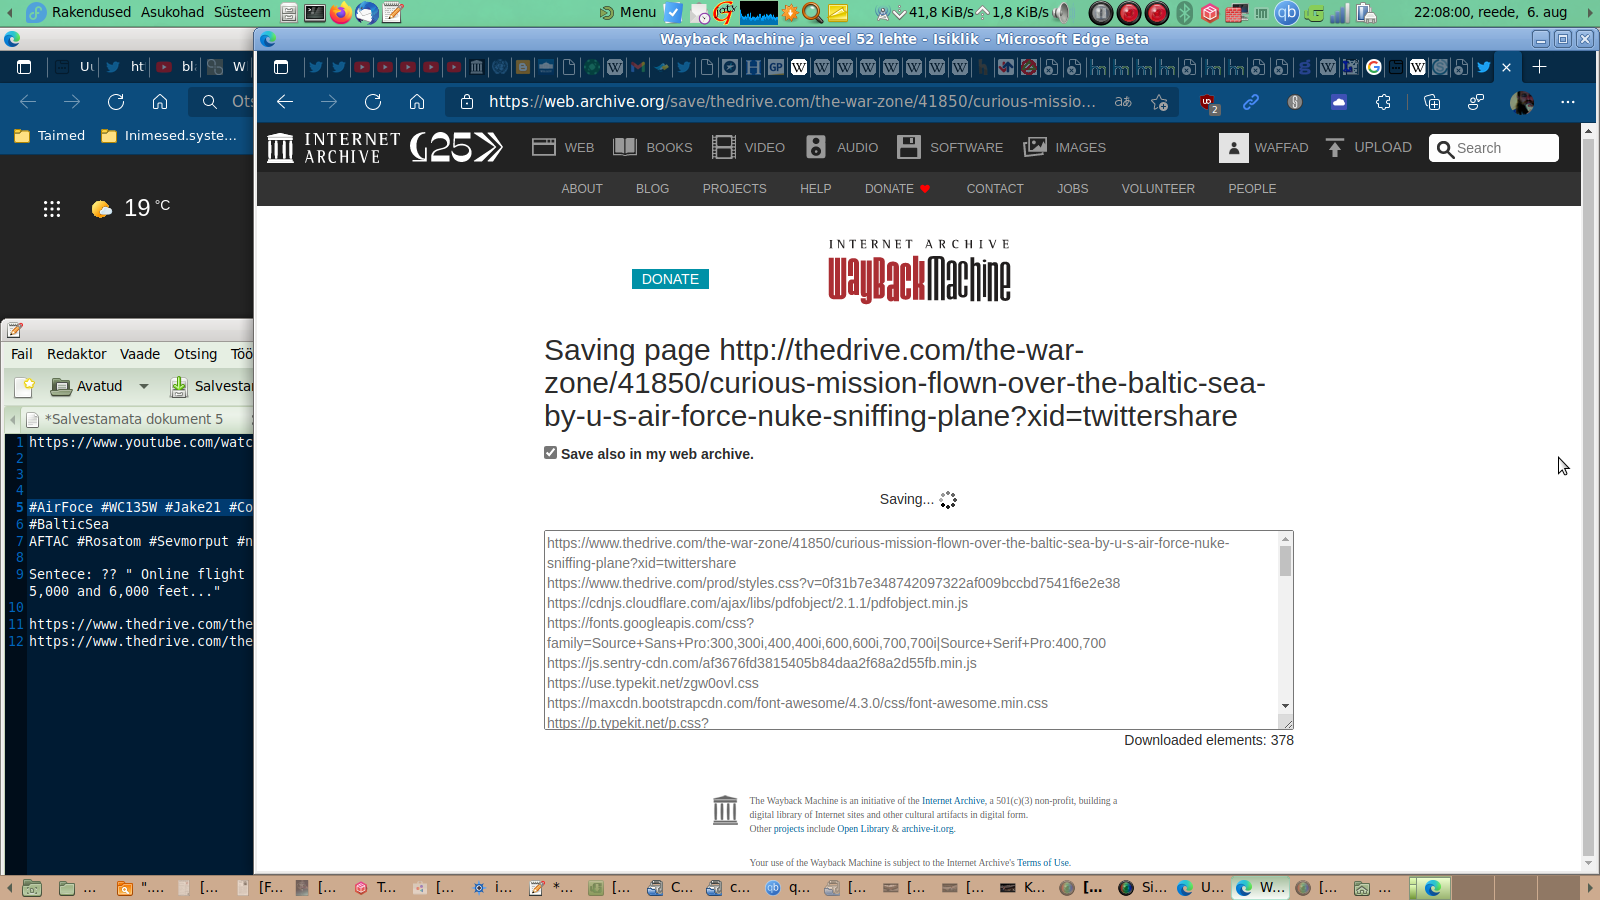Click the volume speaker icon in top panel
Screen dimensions: 1600x900
[x=1062, y=13]
